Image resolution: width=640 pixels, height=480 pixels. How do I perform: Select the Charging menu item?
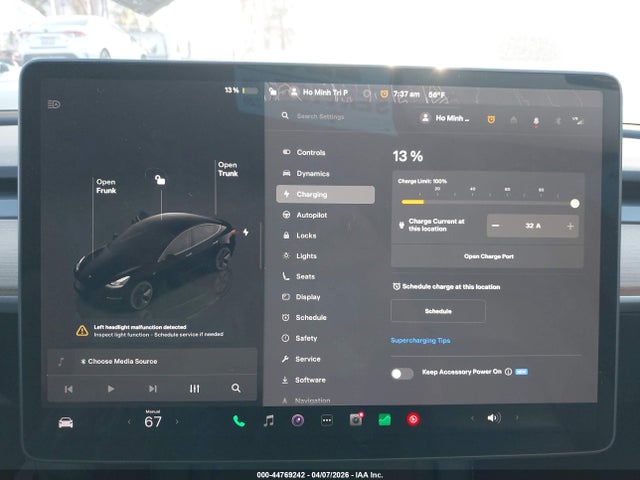[x=325, y=195]
